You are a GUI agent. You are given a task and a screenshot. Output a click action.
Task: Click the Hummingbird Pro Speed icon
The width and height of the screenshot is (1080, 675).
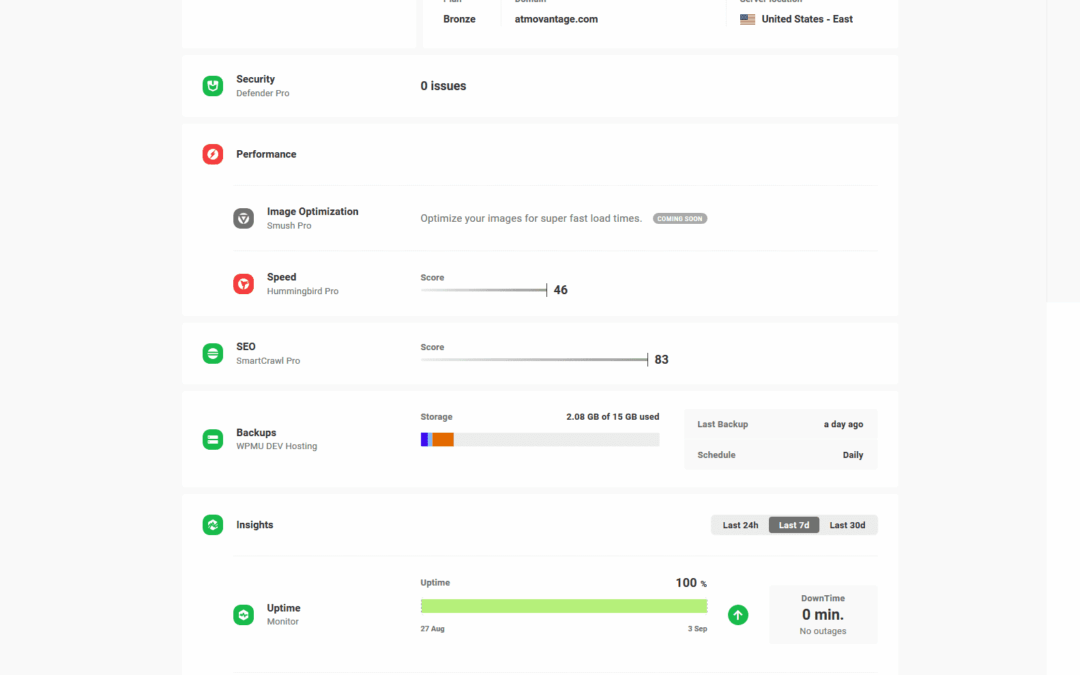click(x=243, y=284)
